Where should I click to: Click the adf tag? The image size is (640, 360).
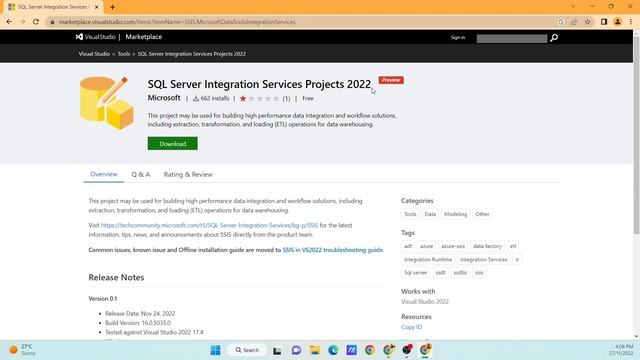click(408, 246)
